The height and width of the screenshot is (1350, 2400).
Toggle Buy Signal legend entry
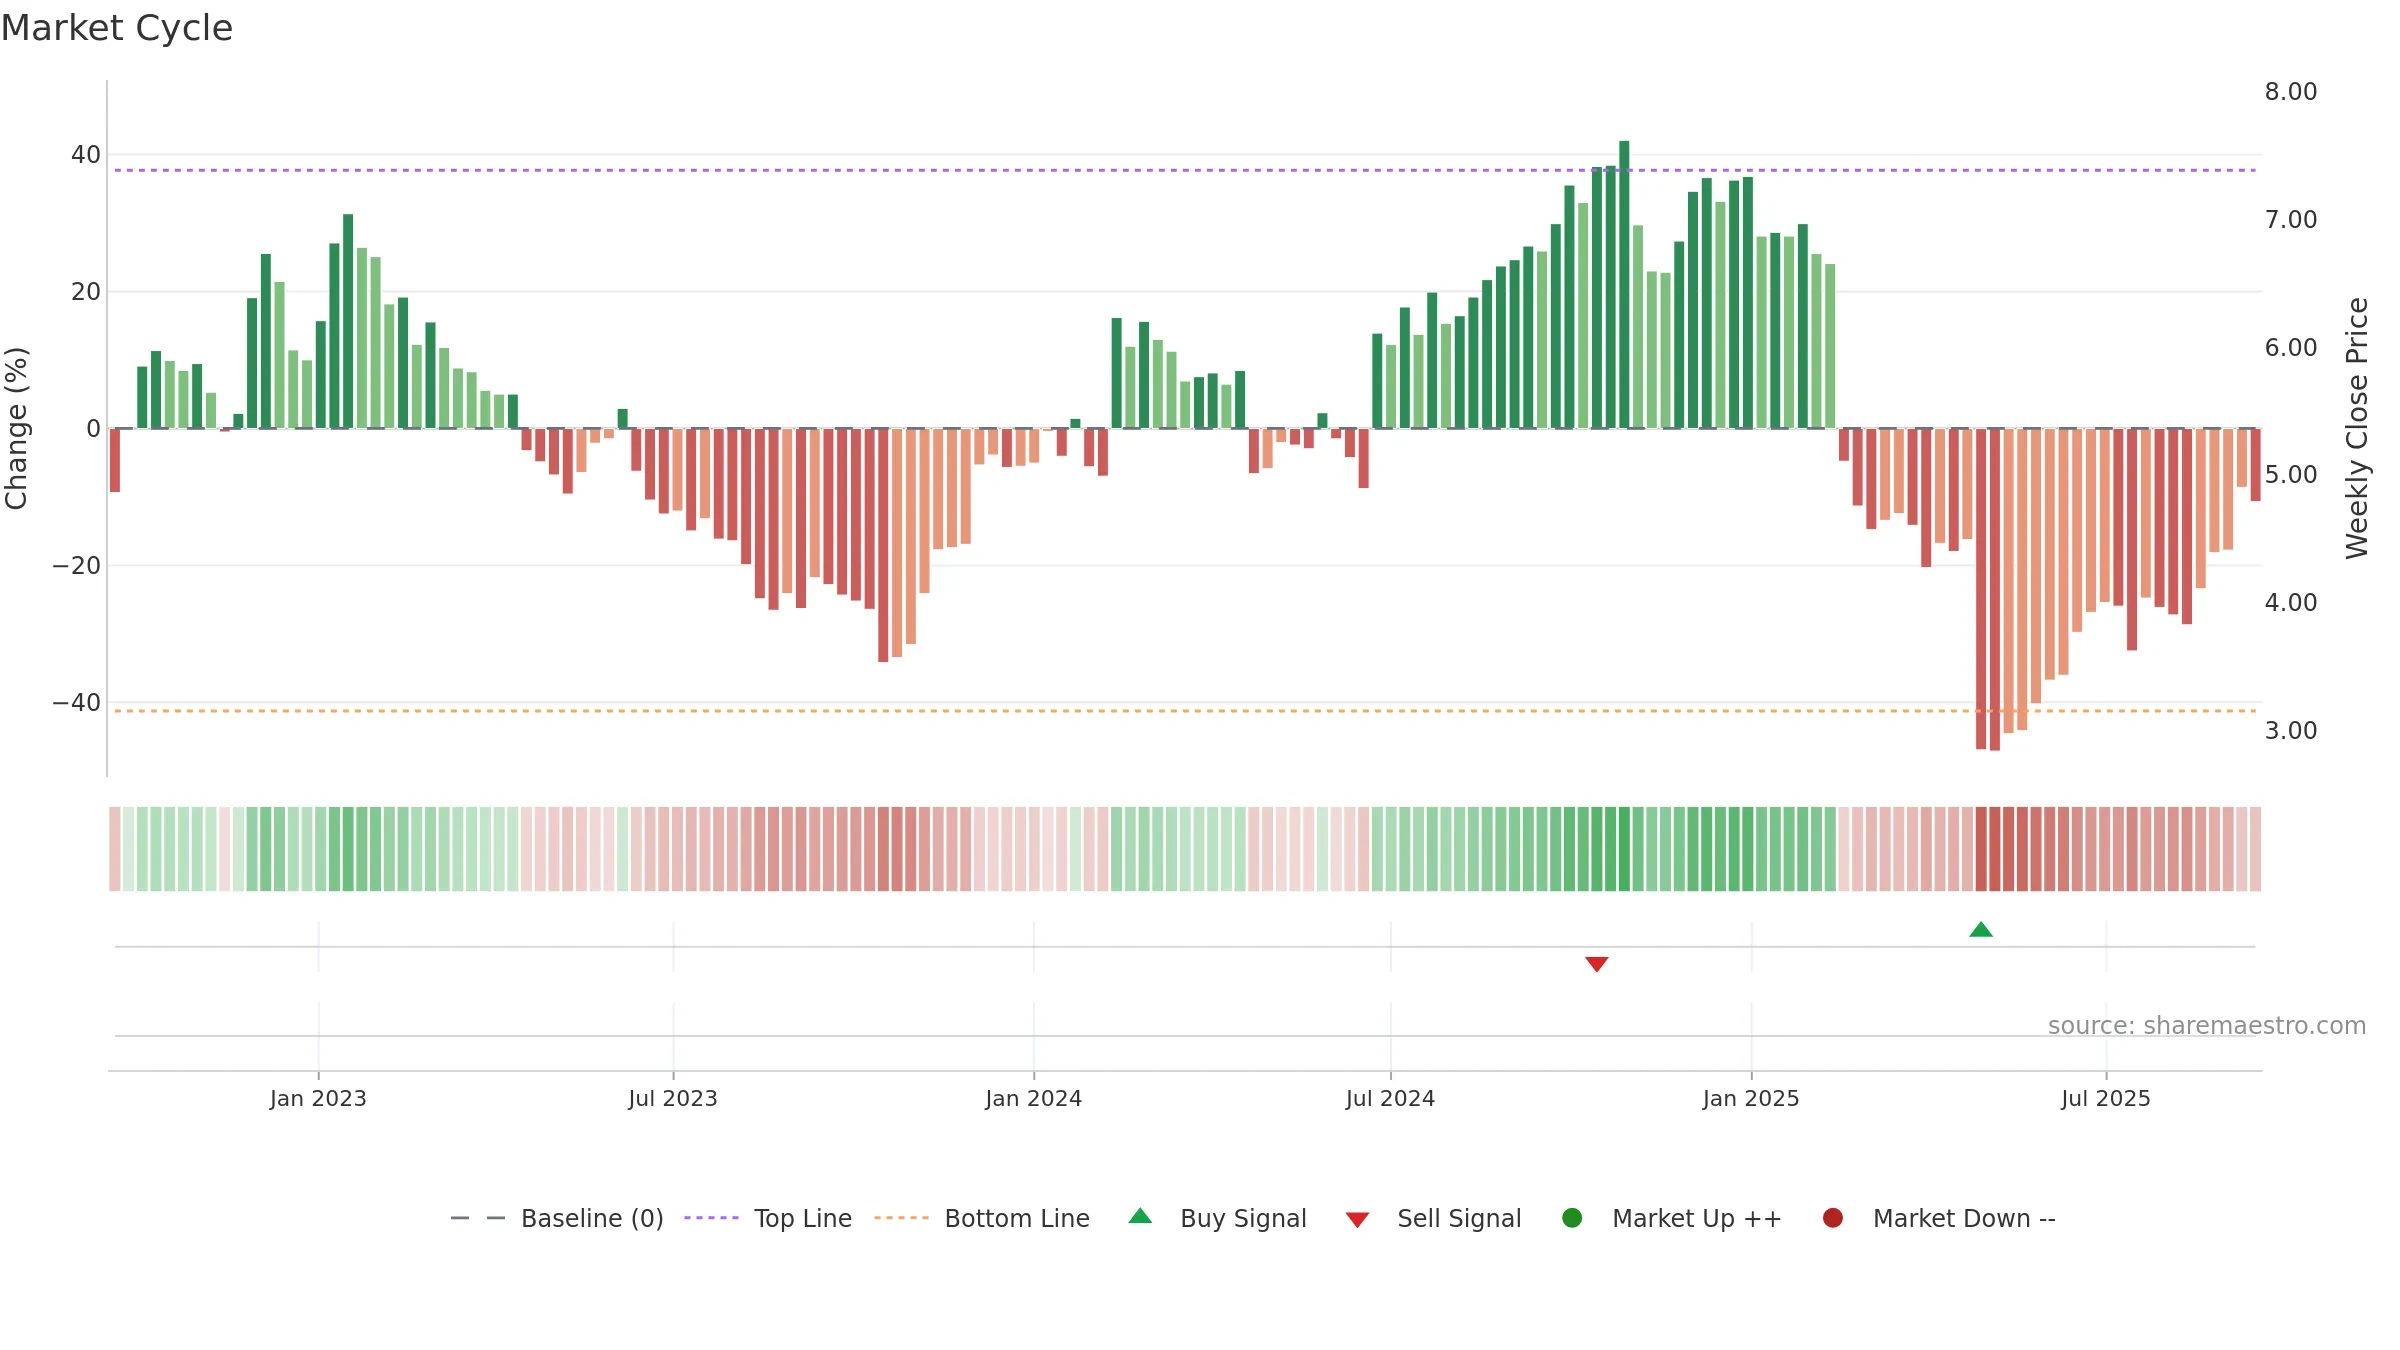coord(1217,1218)
